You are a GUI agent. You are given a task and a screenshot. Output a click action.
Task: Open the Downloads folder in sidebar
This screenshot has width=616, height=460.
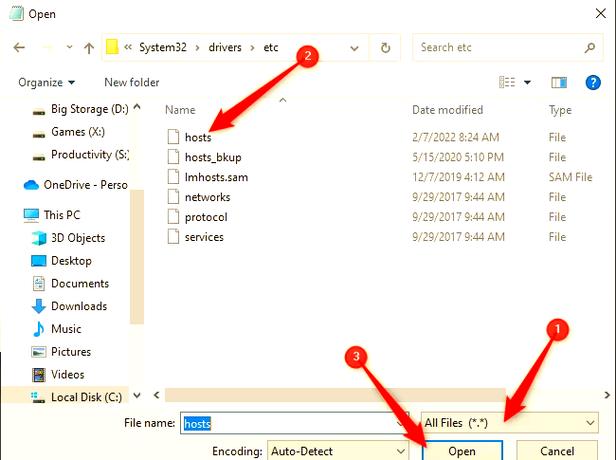click(x=78, y=306)
